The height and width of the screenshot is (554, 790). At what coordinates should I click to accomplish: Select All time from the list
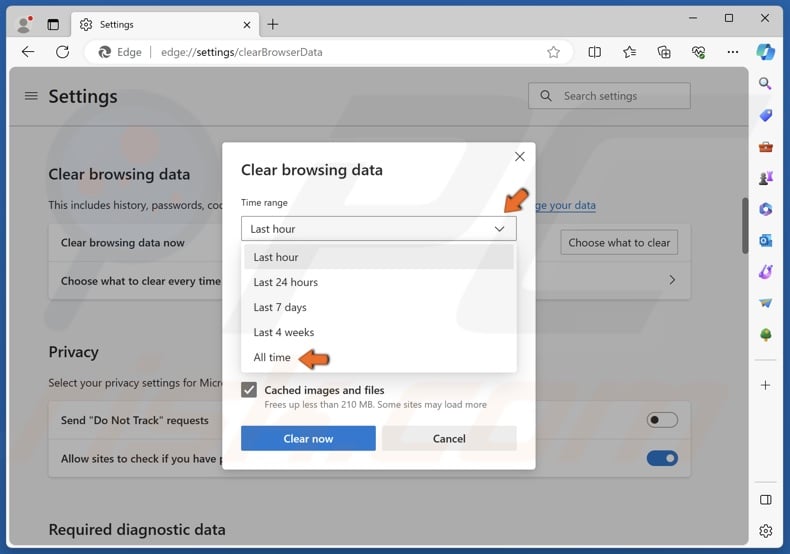click(272, 357)
